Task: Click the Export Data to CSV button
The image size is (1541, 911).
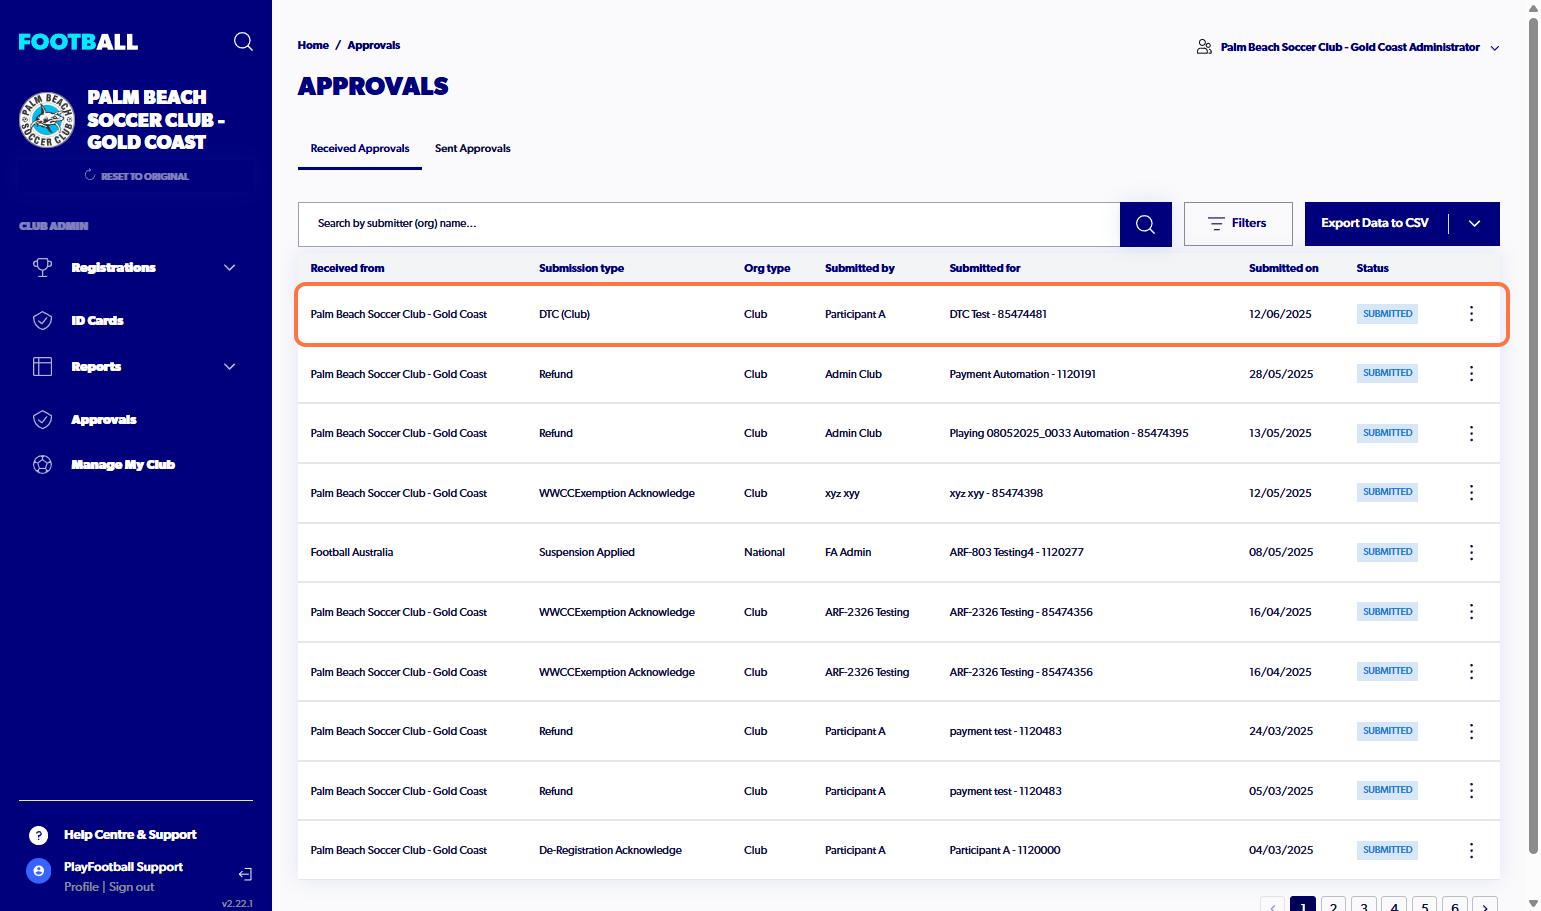Action: click(1374, 224)
